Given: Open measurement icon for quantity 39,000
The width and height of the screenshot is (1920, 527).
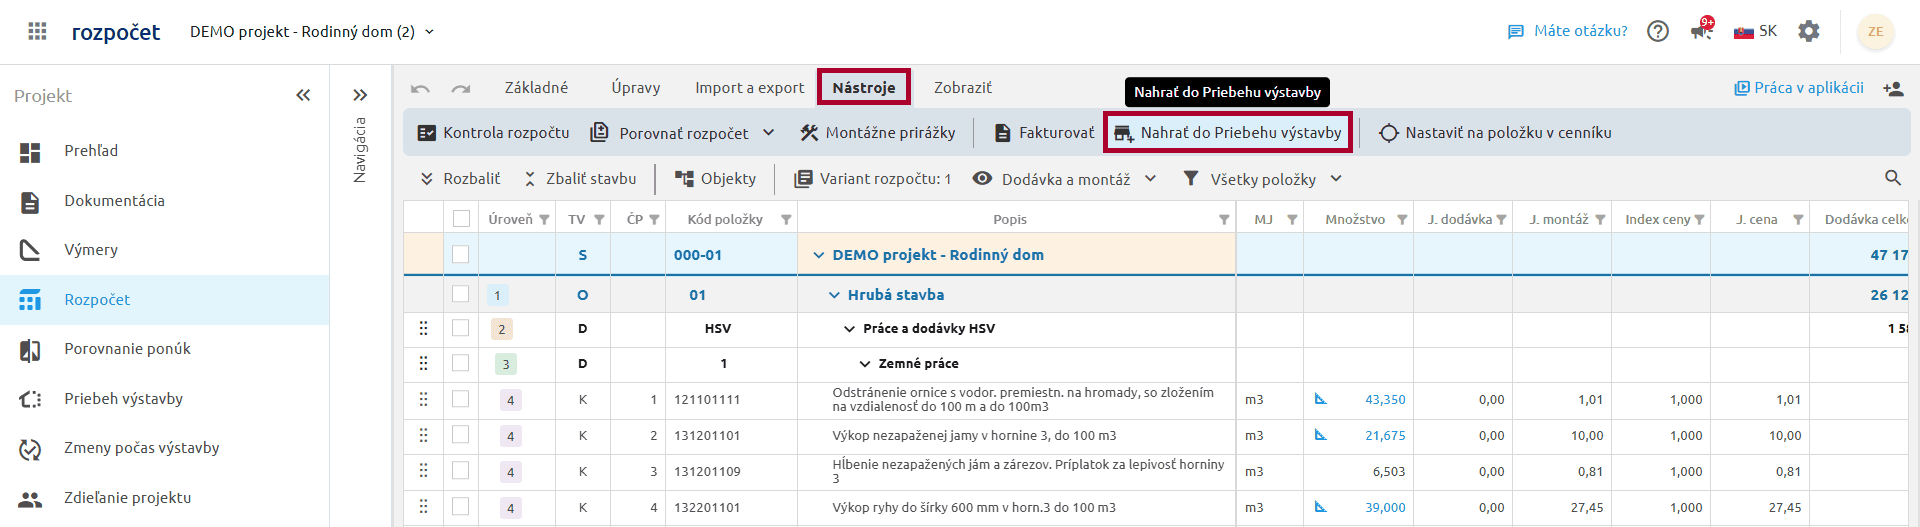Looking at the screenshot, I should tap(1320, 507).
